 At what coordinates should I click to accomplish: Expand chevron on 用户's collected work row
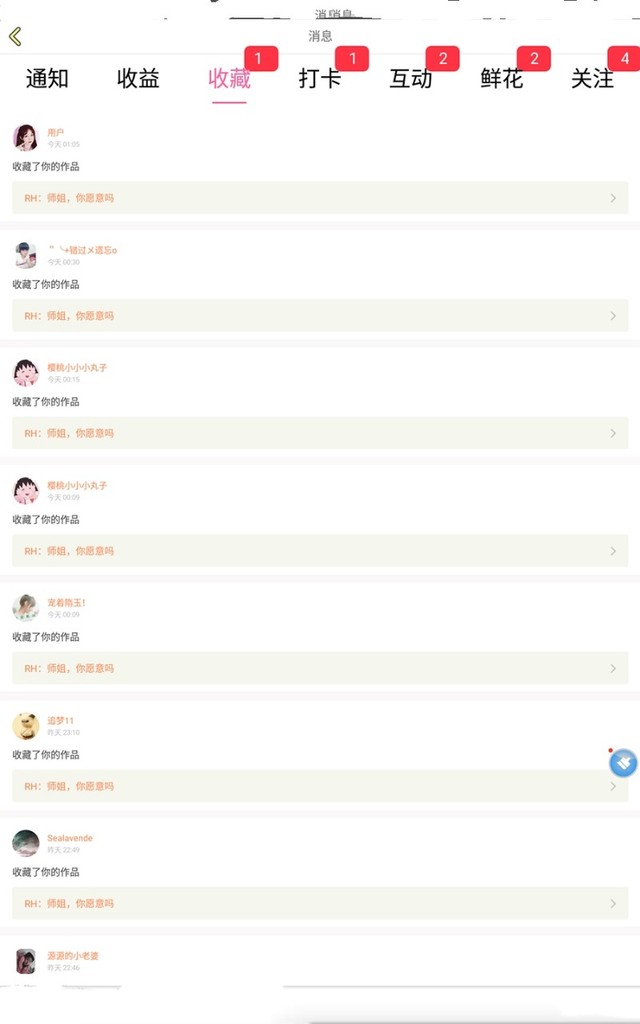[613, 198]
